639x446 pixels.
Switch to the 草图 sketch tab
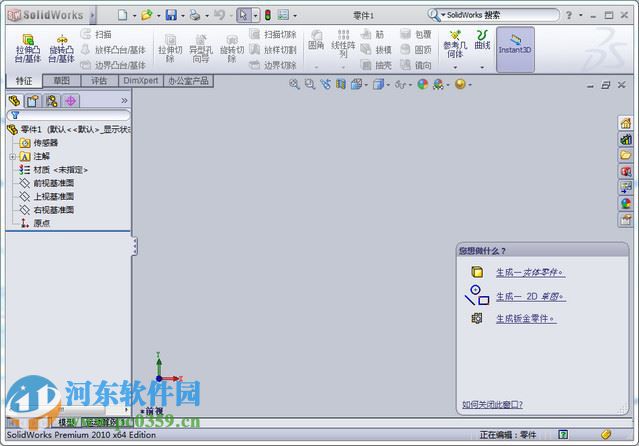tap(62, 81)
